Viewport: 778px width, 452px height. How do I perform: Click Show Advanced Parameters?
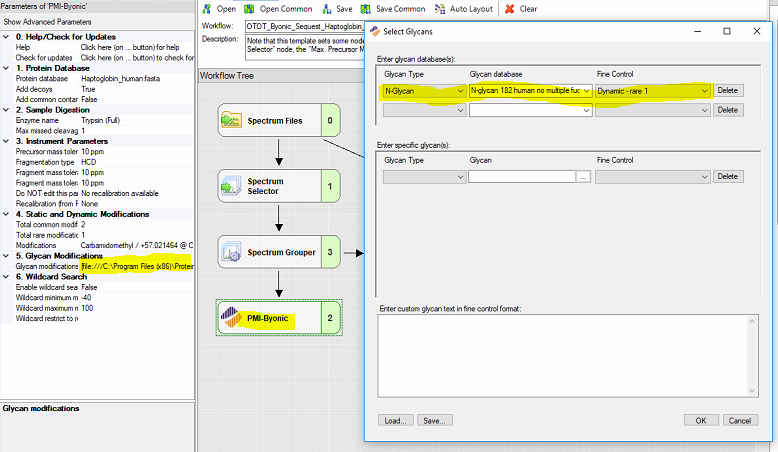coord(47,22)
